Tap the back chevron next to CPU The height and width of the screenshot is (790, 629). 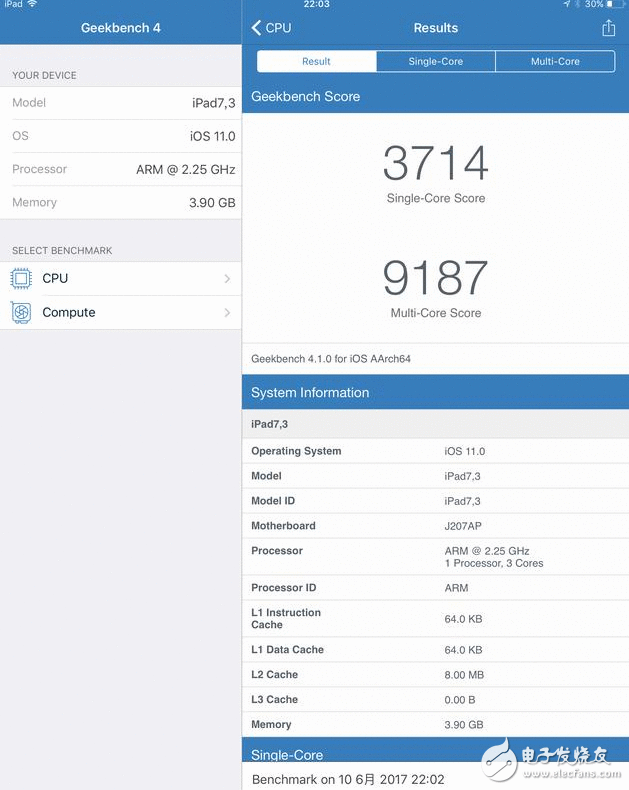256,28
